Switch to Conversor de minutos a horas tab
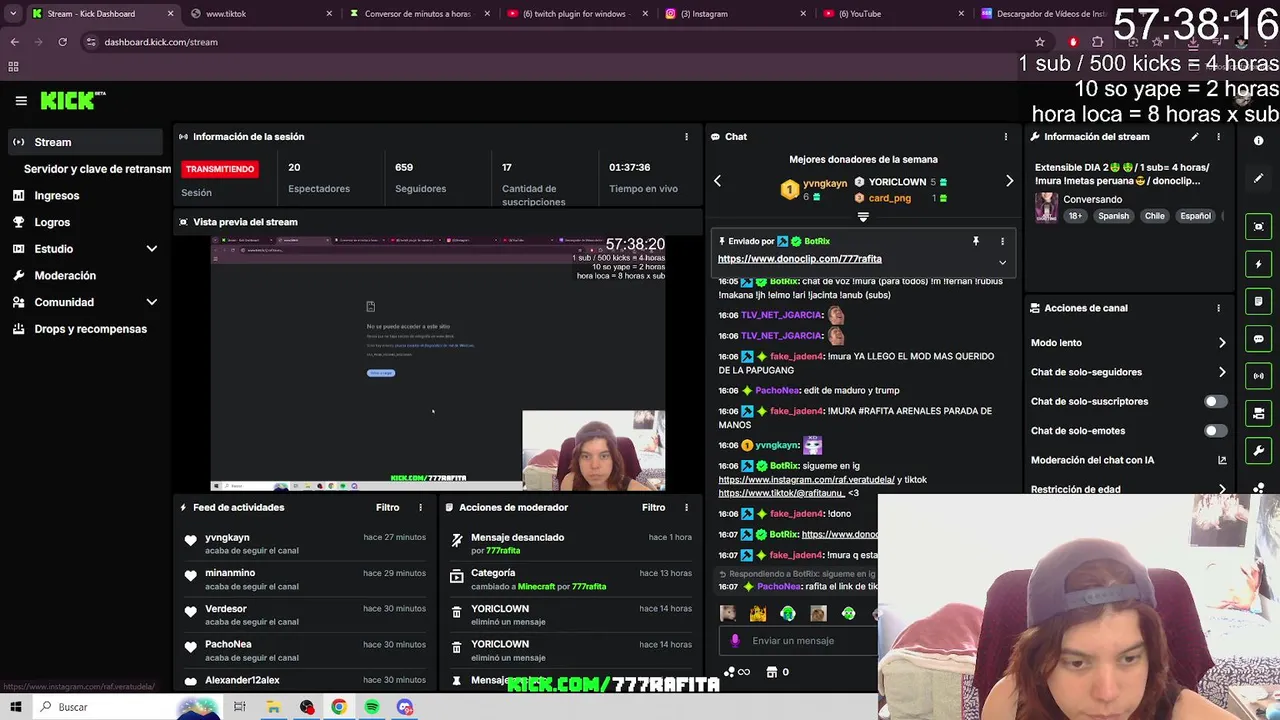1280x720 pixels. tap(418, 14)
